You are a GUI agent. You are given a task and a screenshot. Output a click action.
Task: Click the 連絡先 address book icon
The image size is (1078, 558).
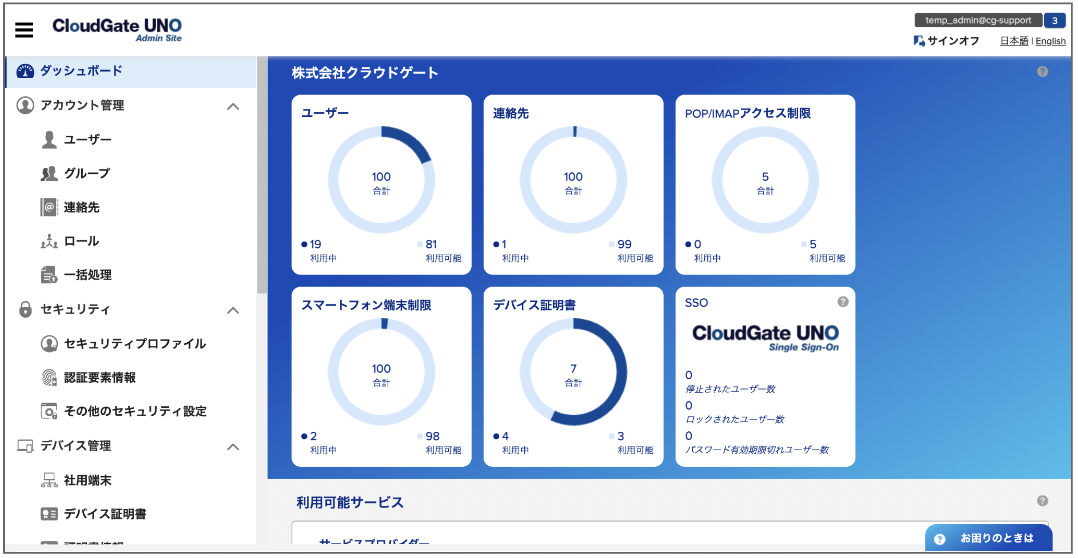coord(48,208)
